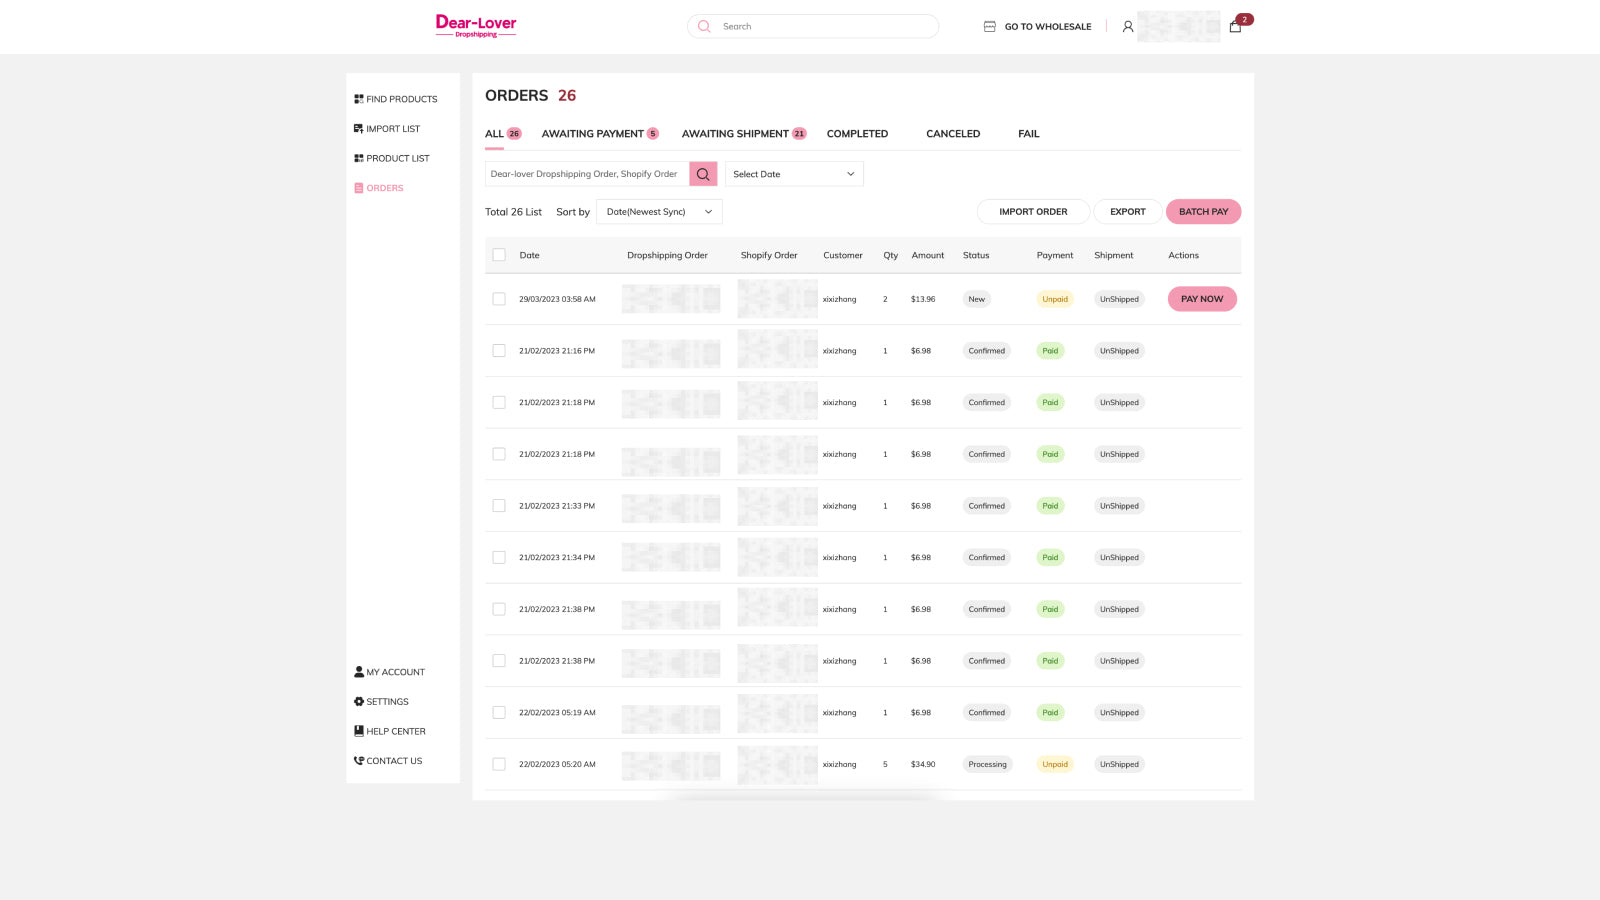This screenshot has width=1600, height=900.
Task: Click the Import Order button
Action: pyautogui.click(x=1033, y=212)
